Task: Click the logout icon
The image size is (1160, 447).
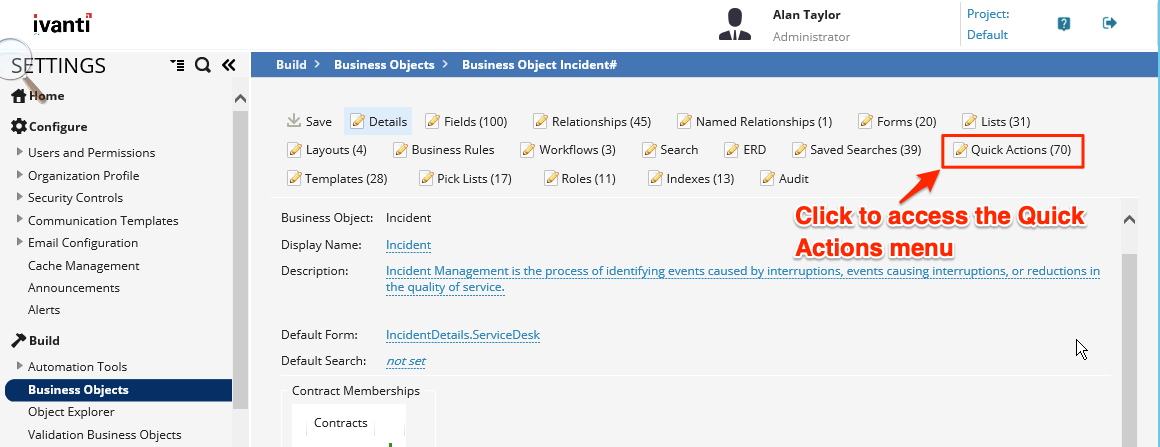Action: [x=1109, y=23]
